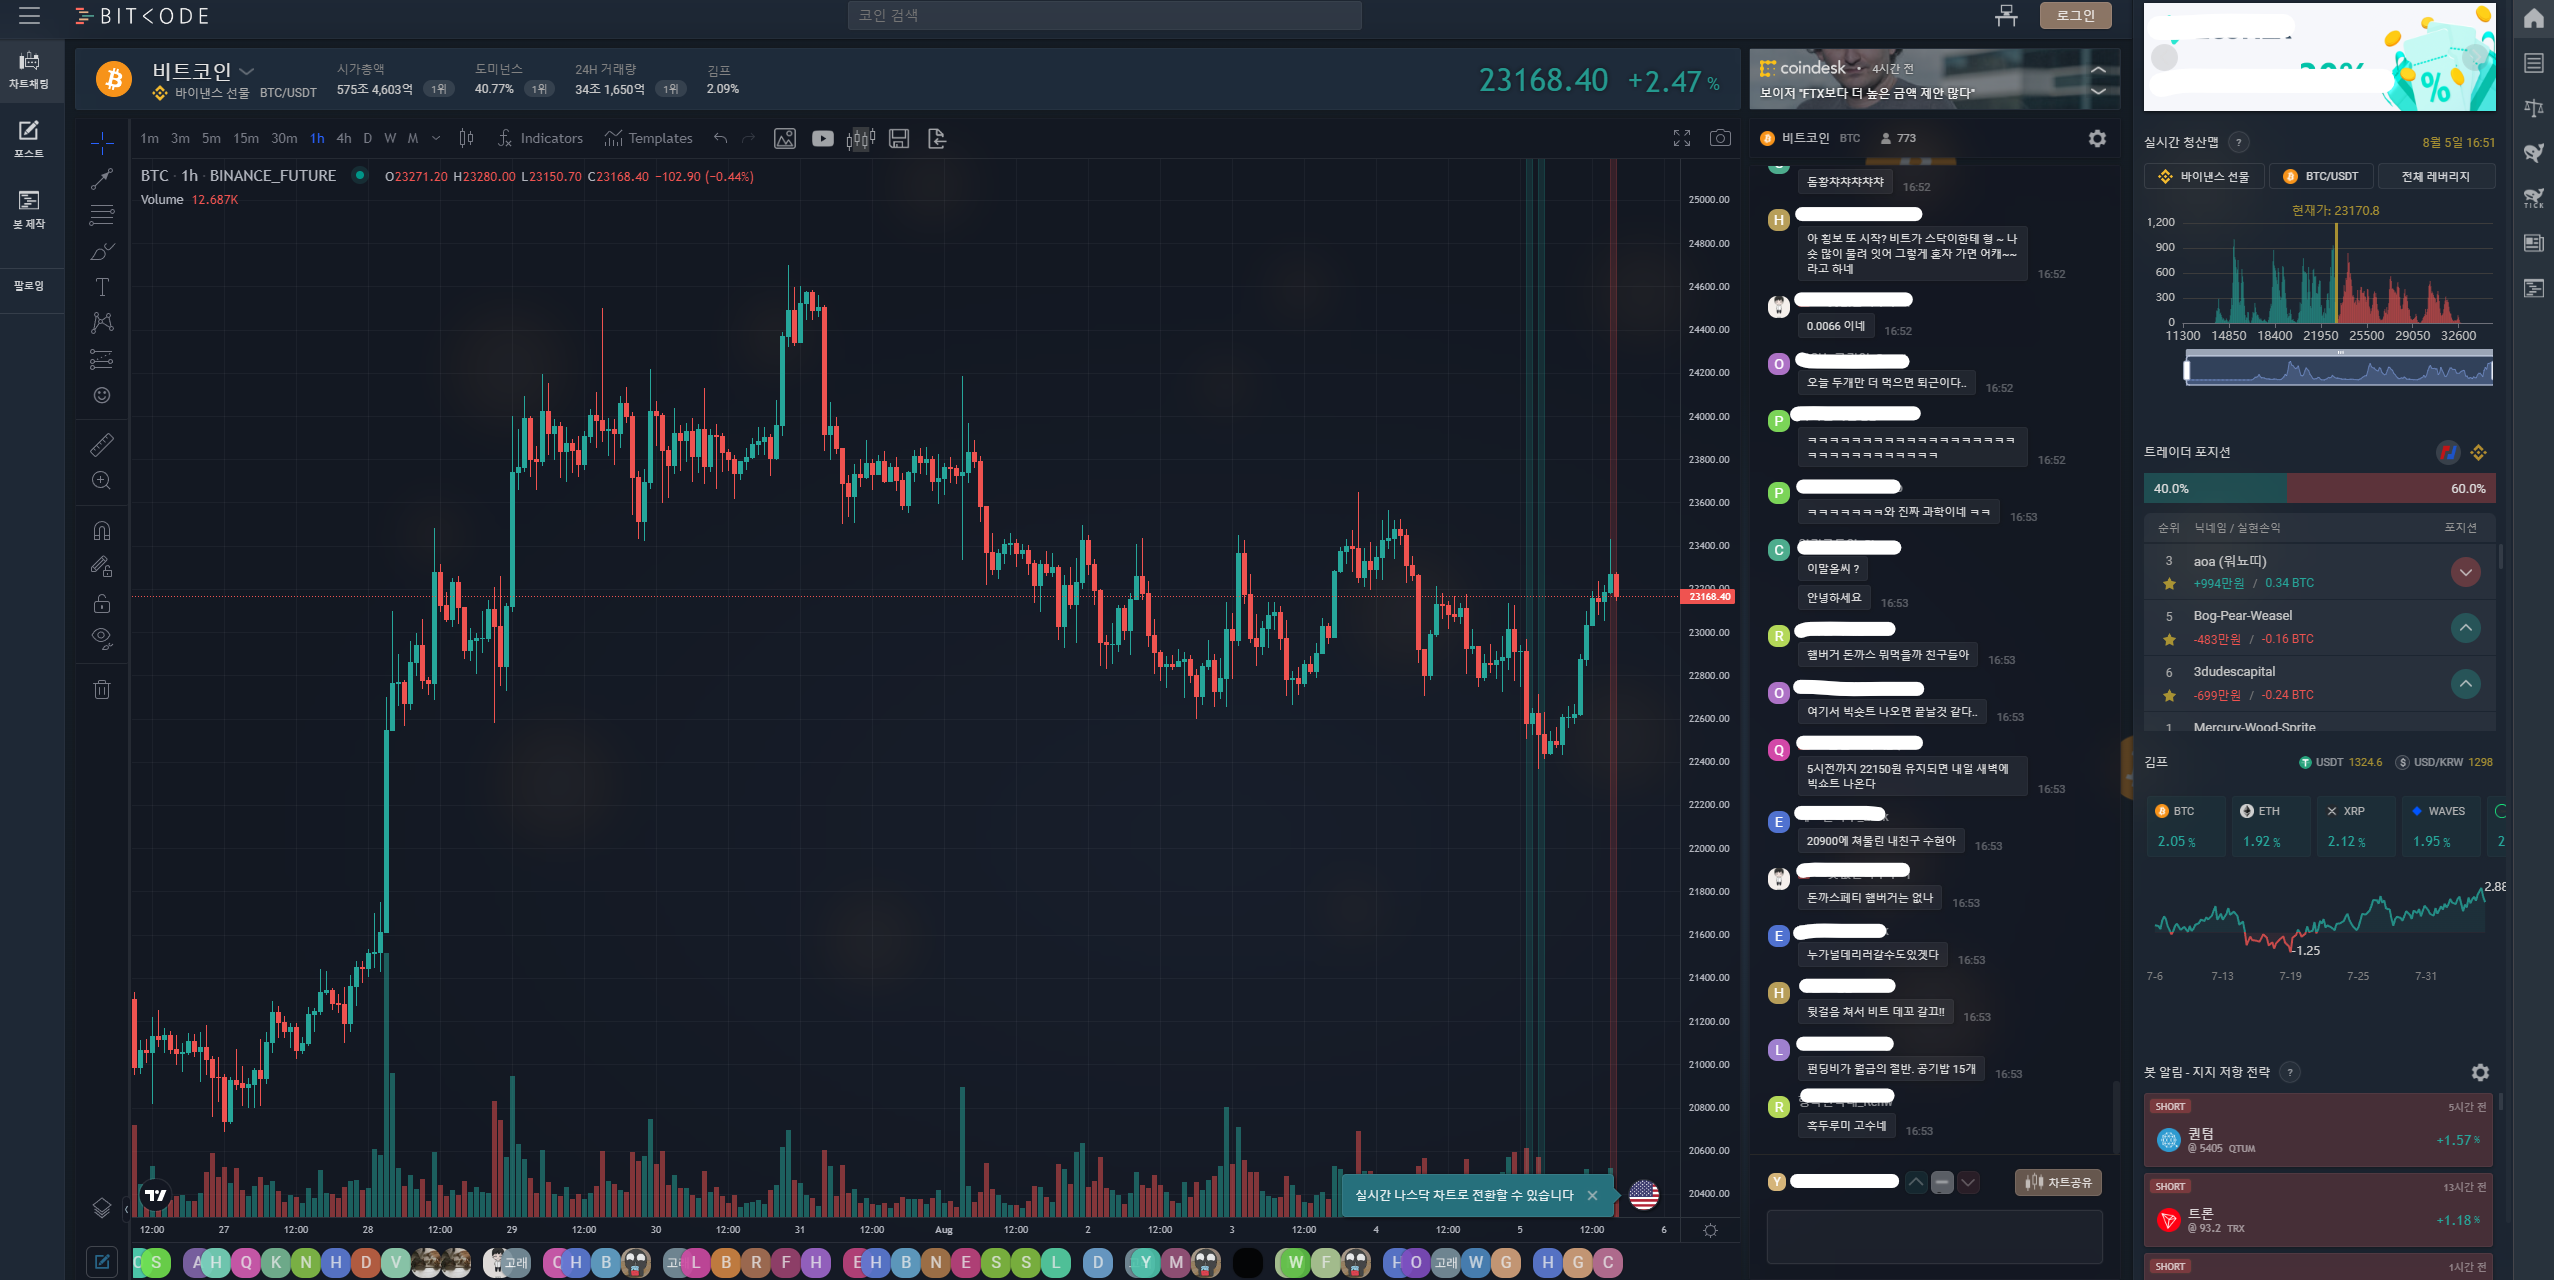2554x1280 pixels.
Task: Select BitMEX exchange icon in trader positions
Action: 2447,453
